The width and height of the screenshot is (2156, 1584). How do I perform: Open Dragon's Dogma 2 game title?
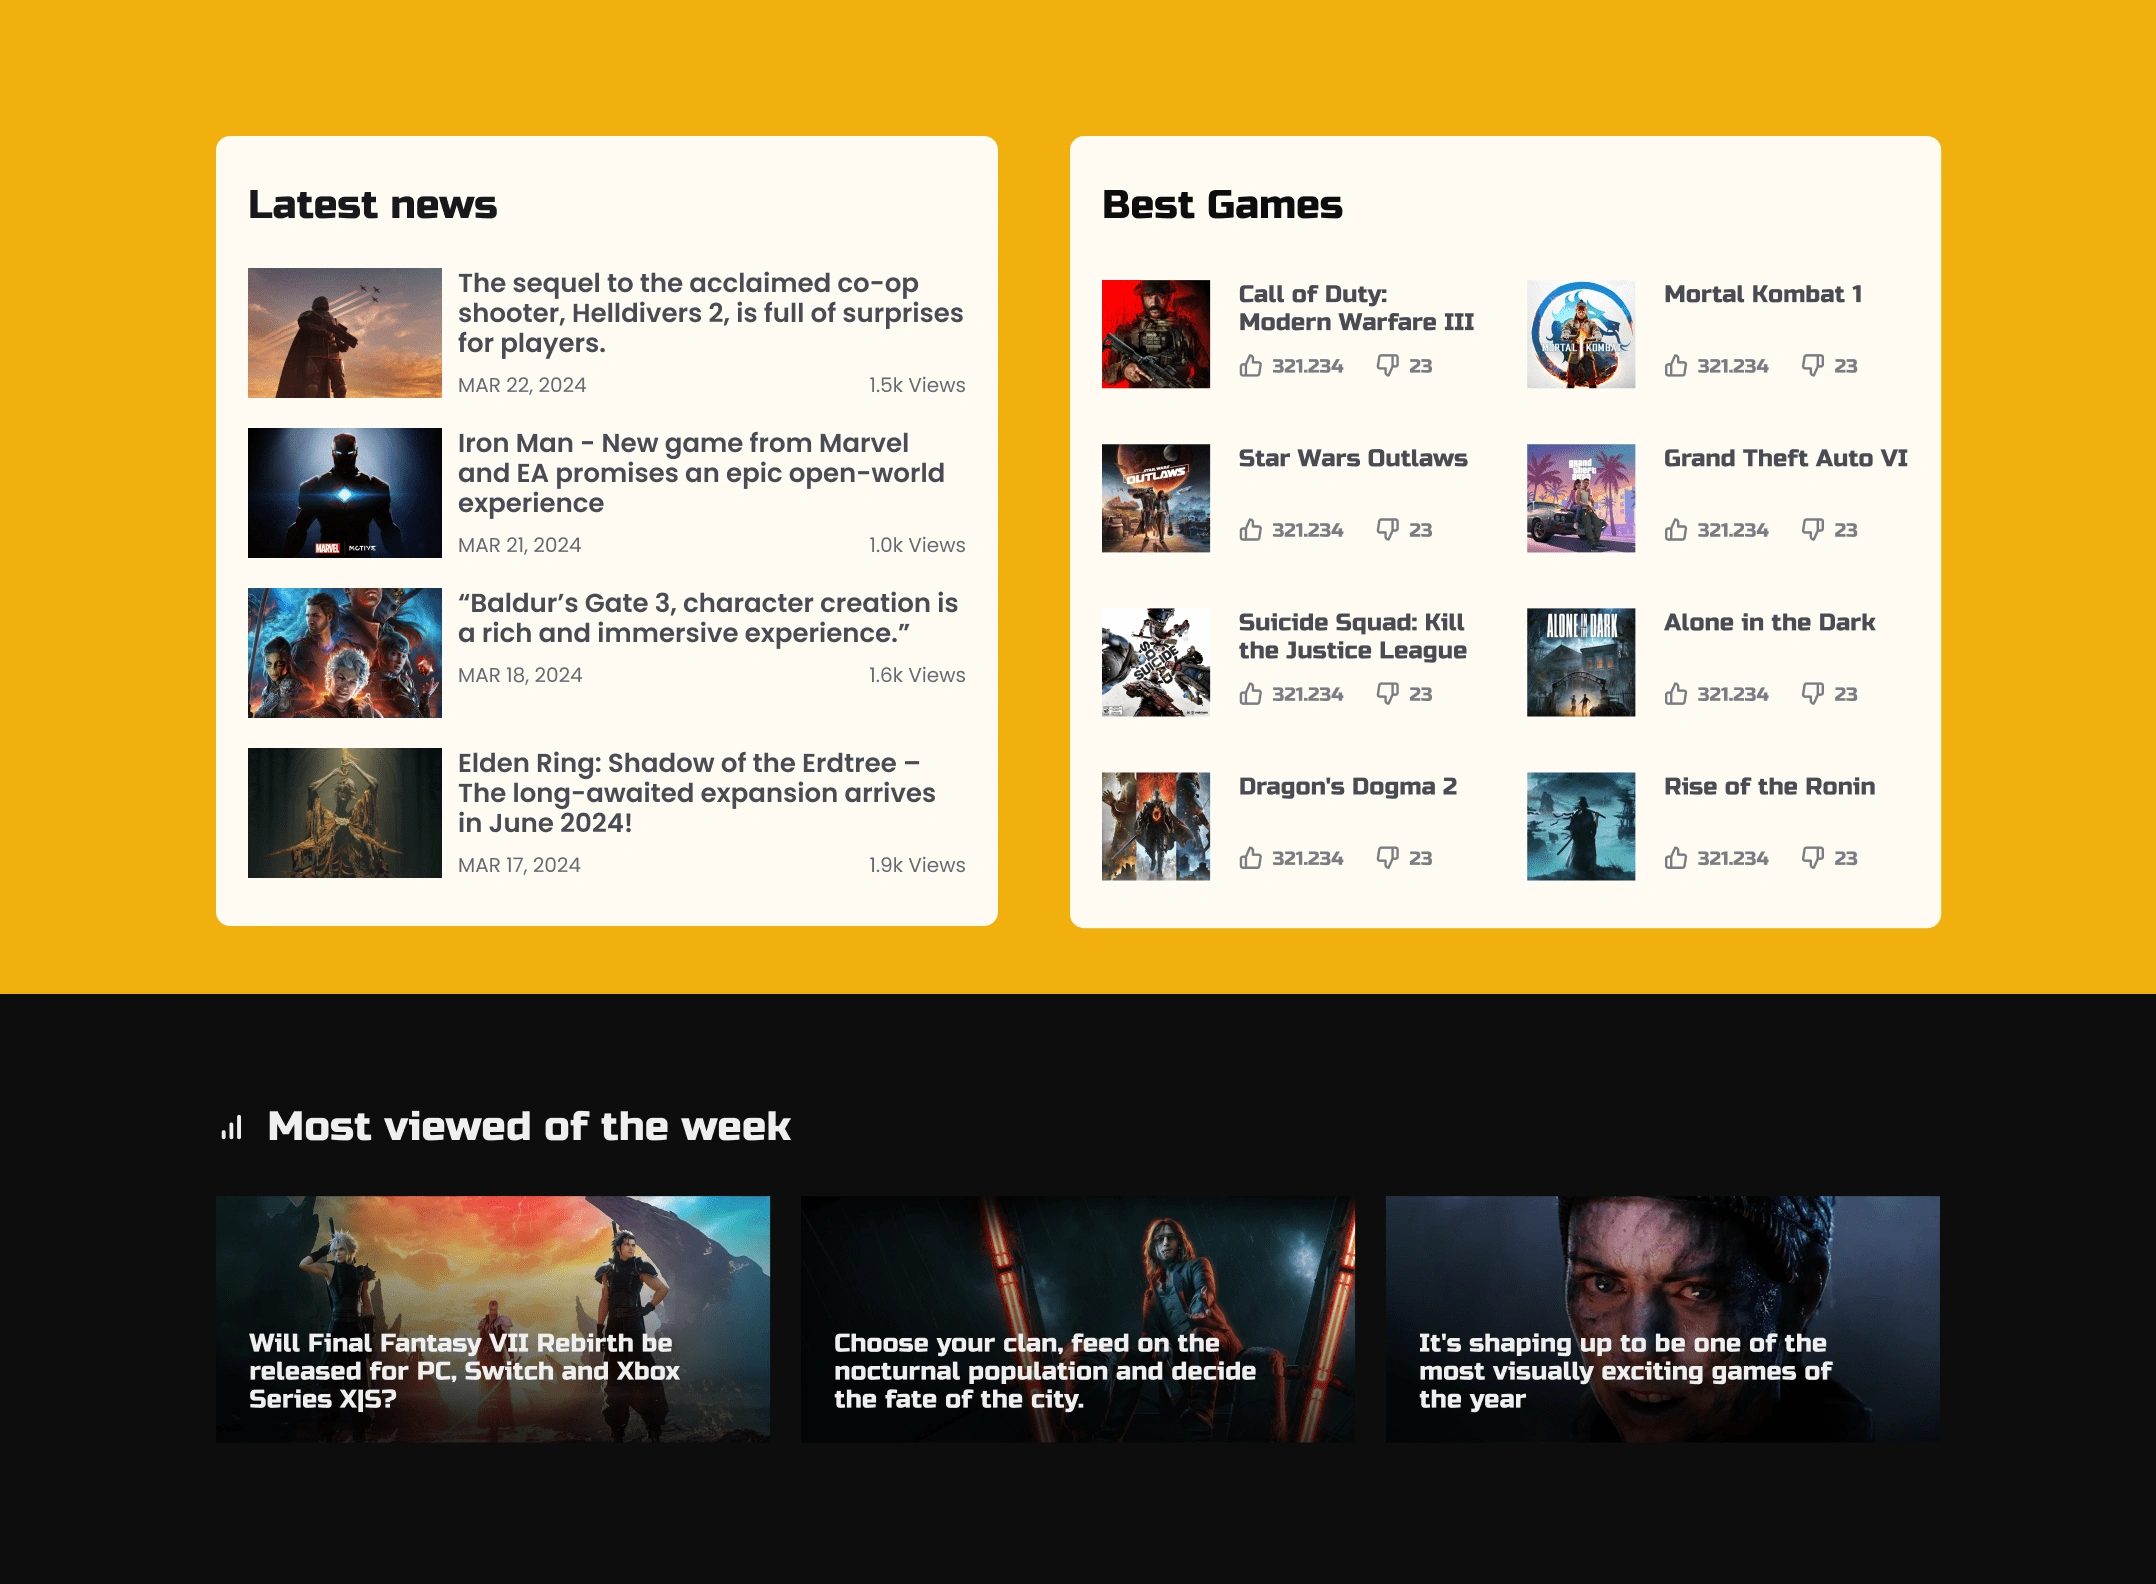pyautogui.click(x=1348, y=786)
